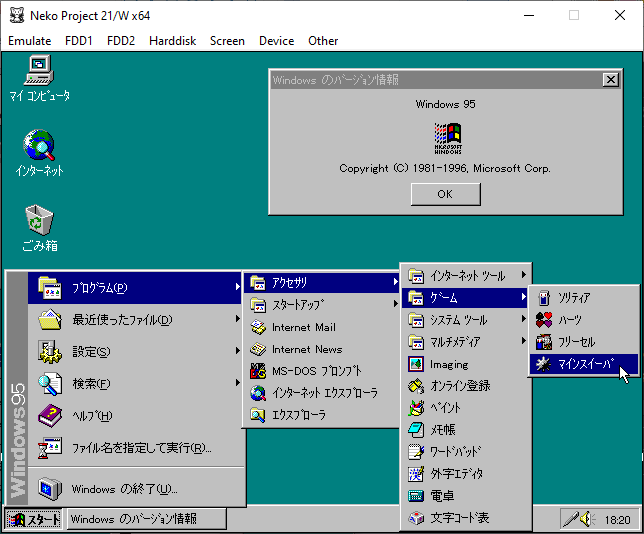Open the Other menu
644x534 pixels.
(323, 41)
